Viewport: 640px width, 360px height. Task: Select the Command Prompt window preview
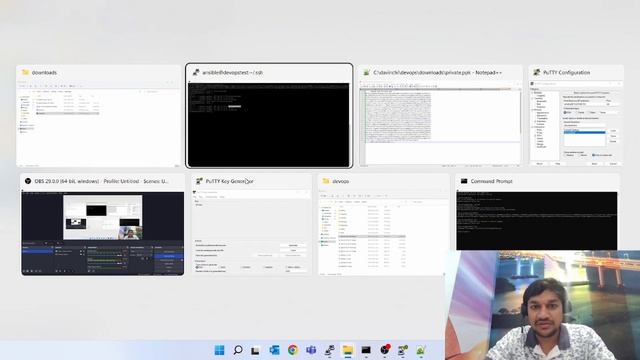pos(537,212)
